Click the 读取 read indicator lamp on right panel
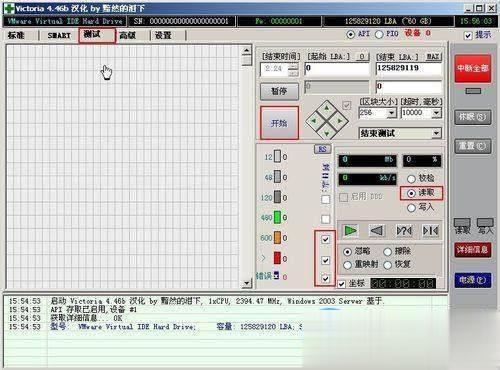Image resolution: width=500 pixels, height=370 pixels. (x=462, y=223)
